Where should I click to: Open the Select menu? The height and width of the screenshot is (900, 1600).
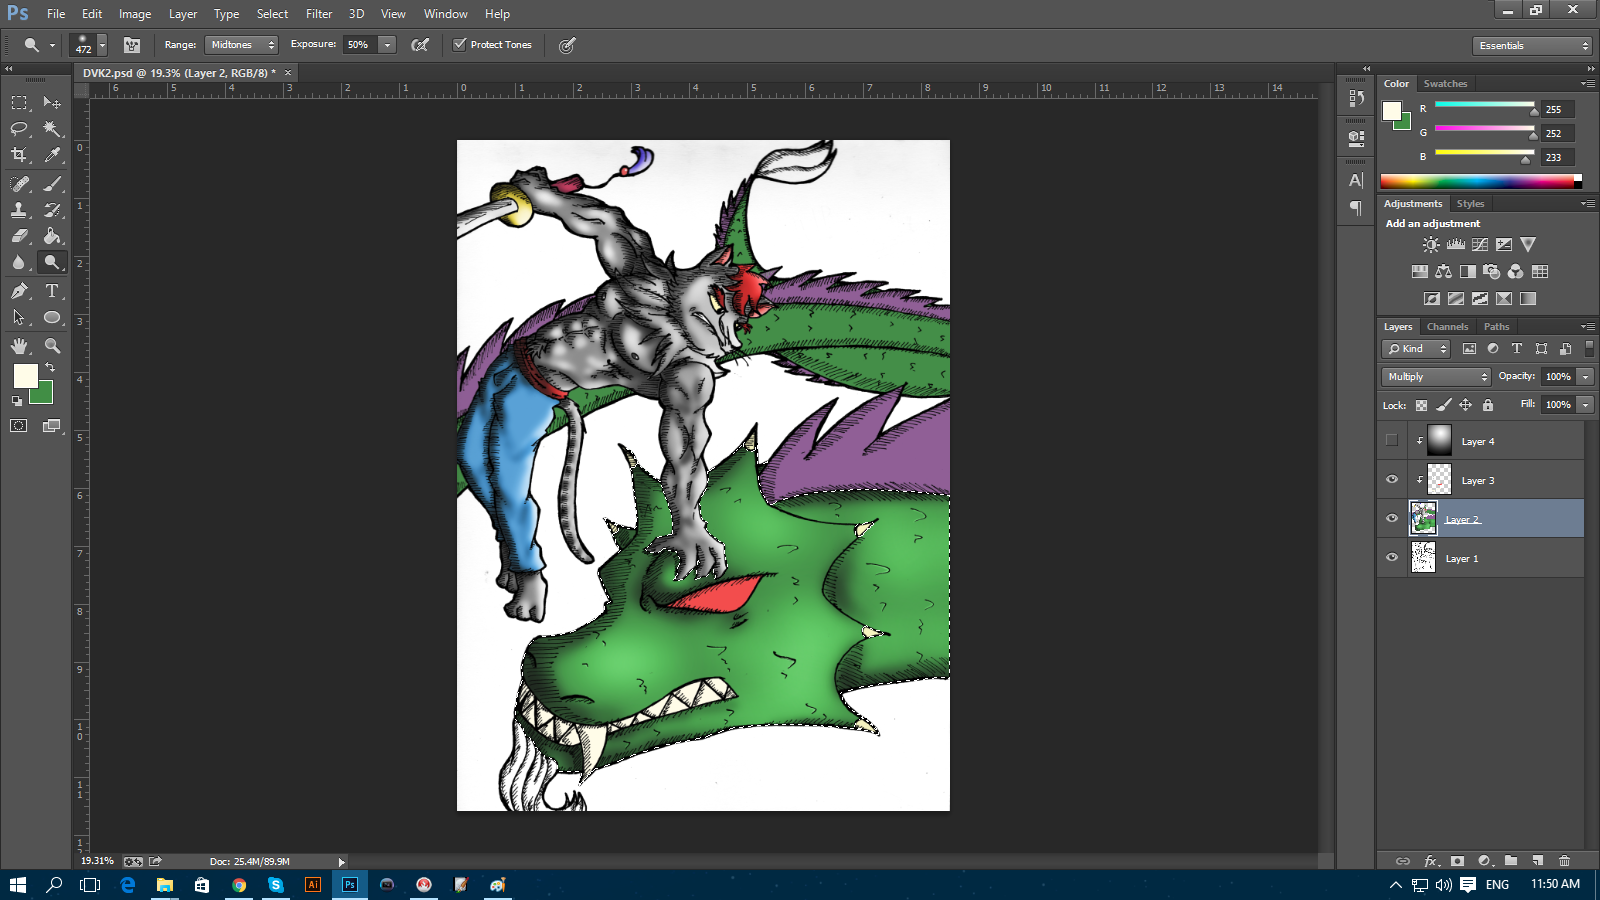point(272,14)
